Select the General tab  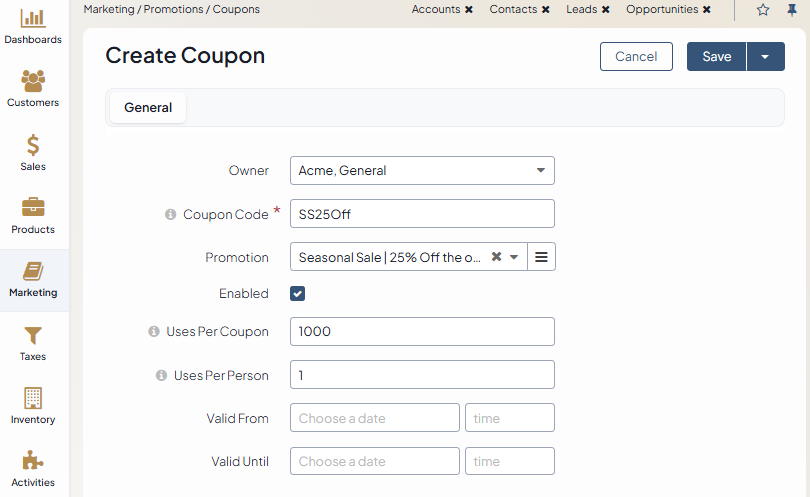point(148,108)
